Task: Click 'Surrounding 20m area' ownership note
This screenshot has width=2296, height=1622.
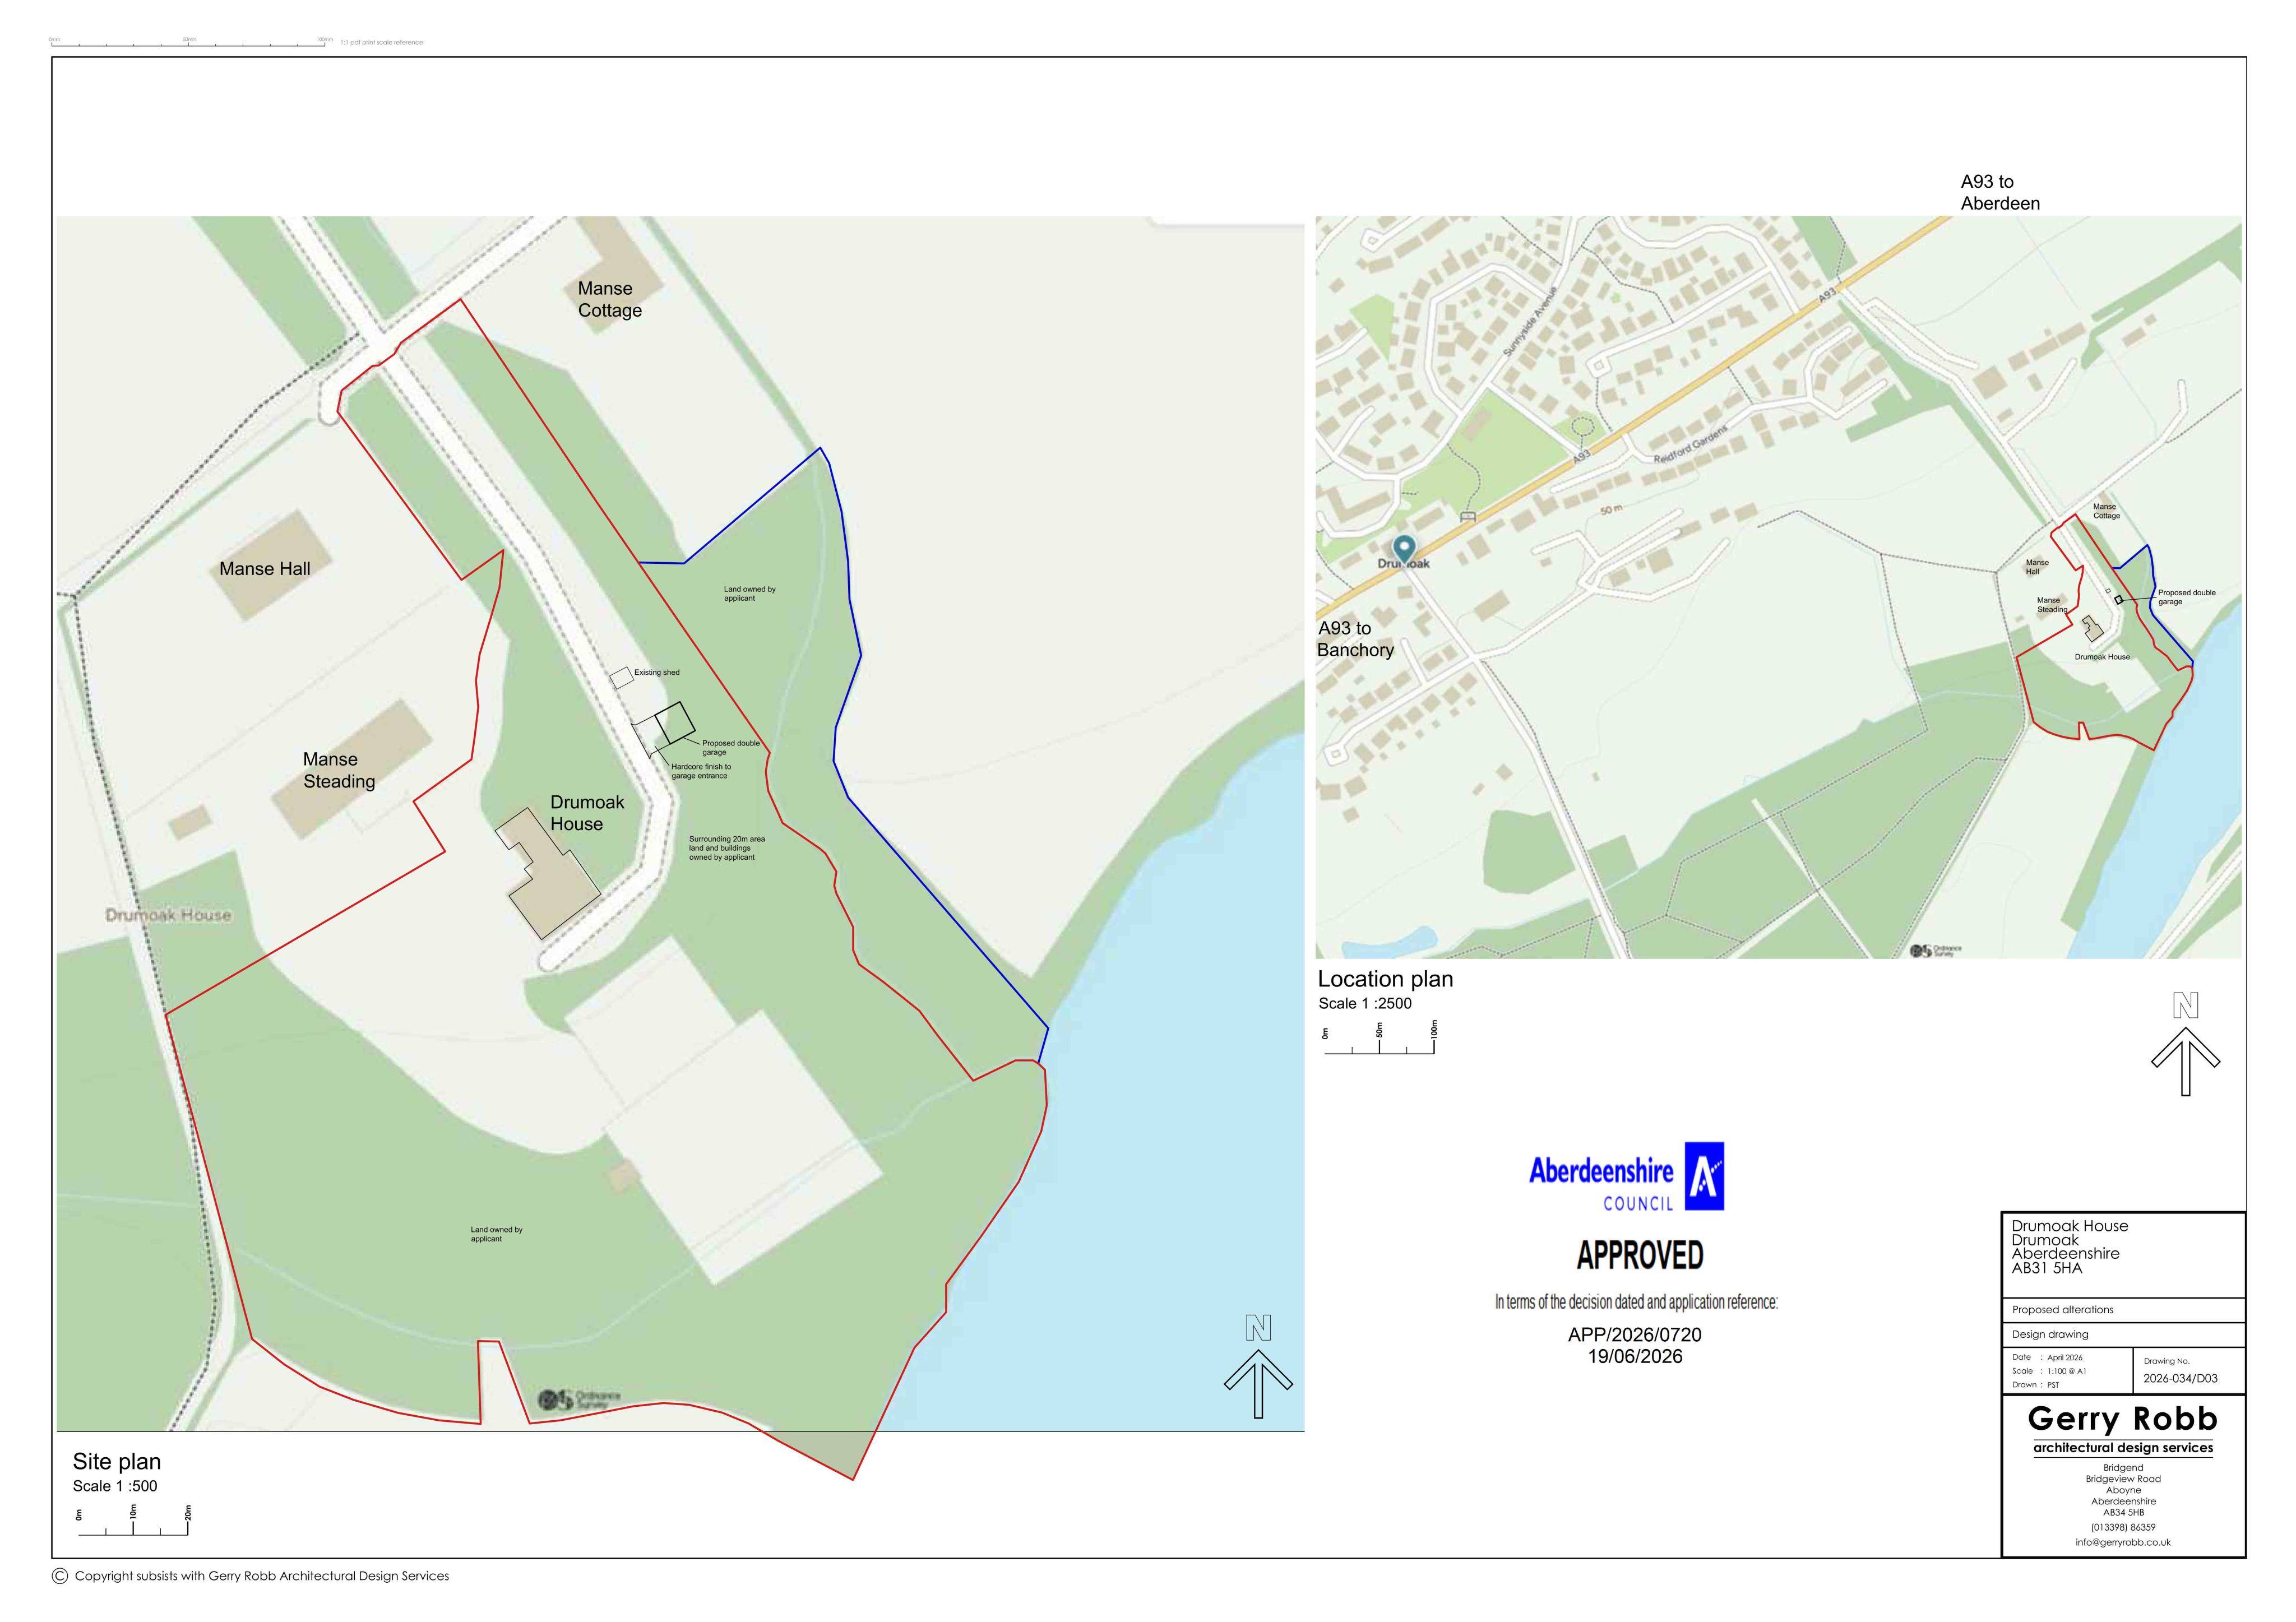Action: click(x=727, y=848)
